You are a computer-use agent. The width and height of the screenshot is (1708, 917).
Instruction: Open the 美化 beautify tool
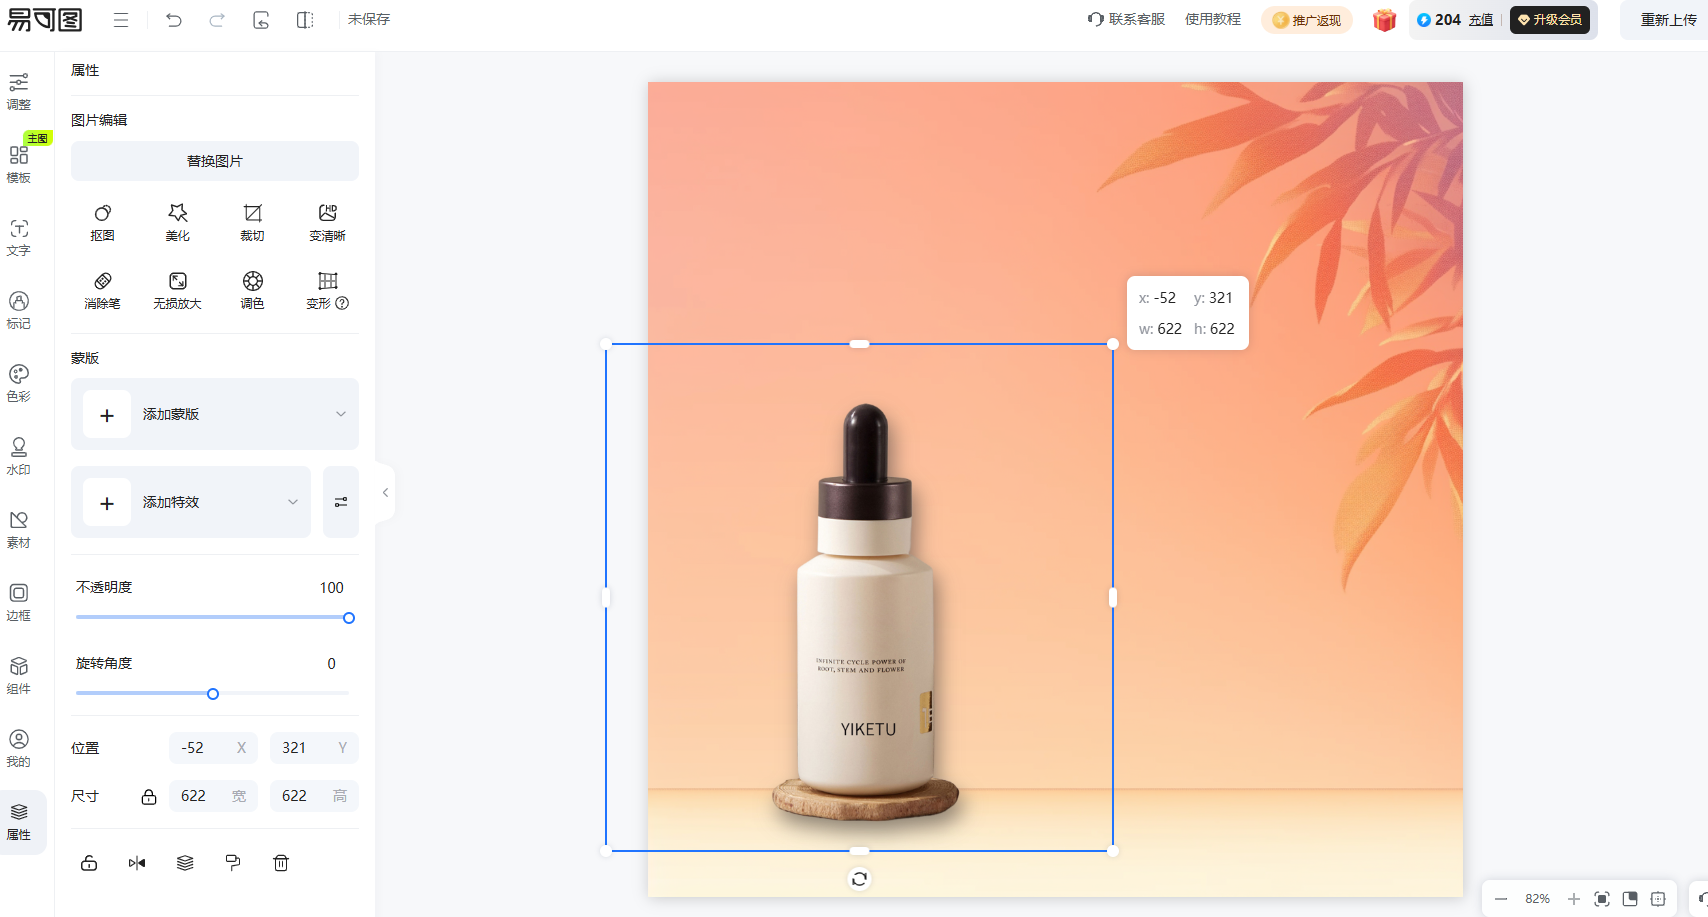178,223
